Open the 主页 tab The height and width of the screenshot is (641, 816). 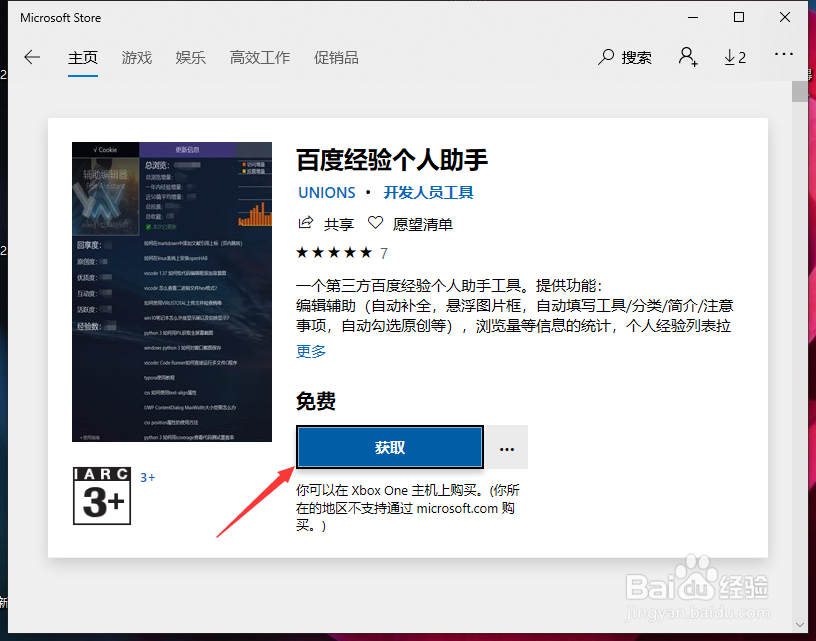coord(83,57)
